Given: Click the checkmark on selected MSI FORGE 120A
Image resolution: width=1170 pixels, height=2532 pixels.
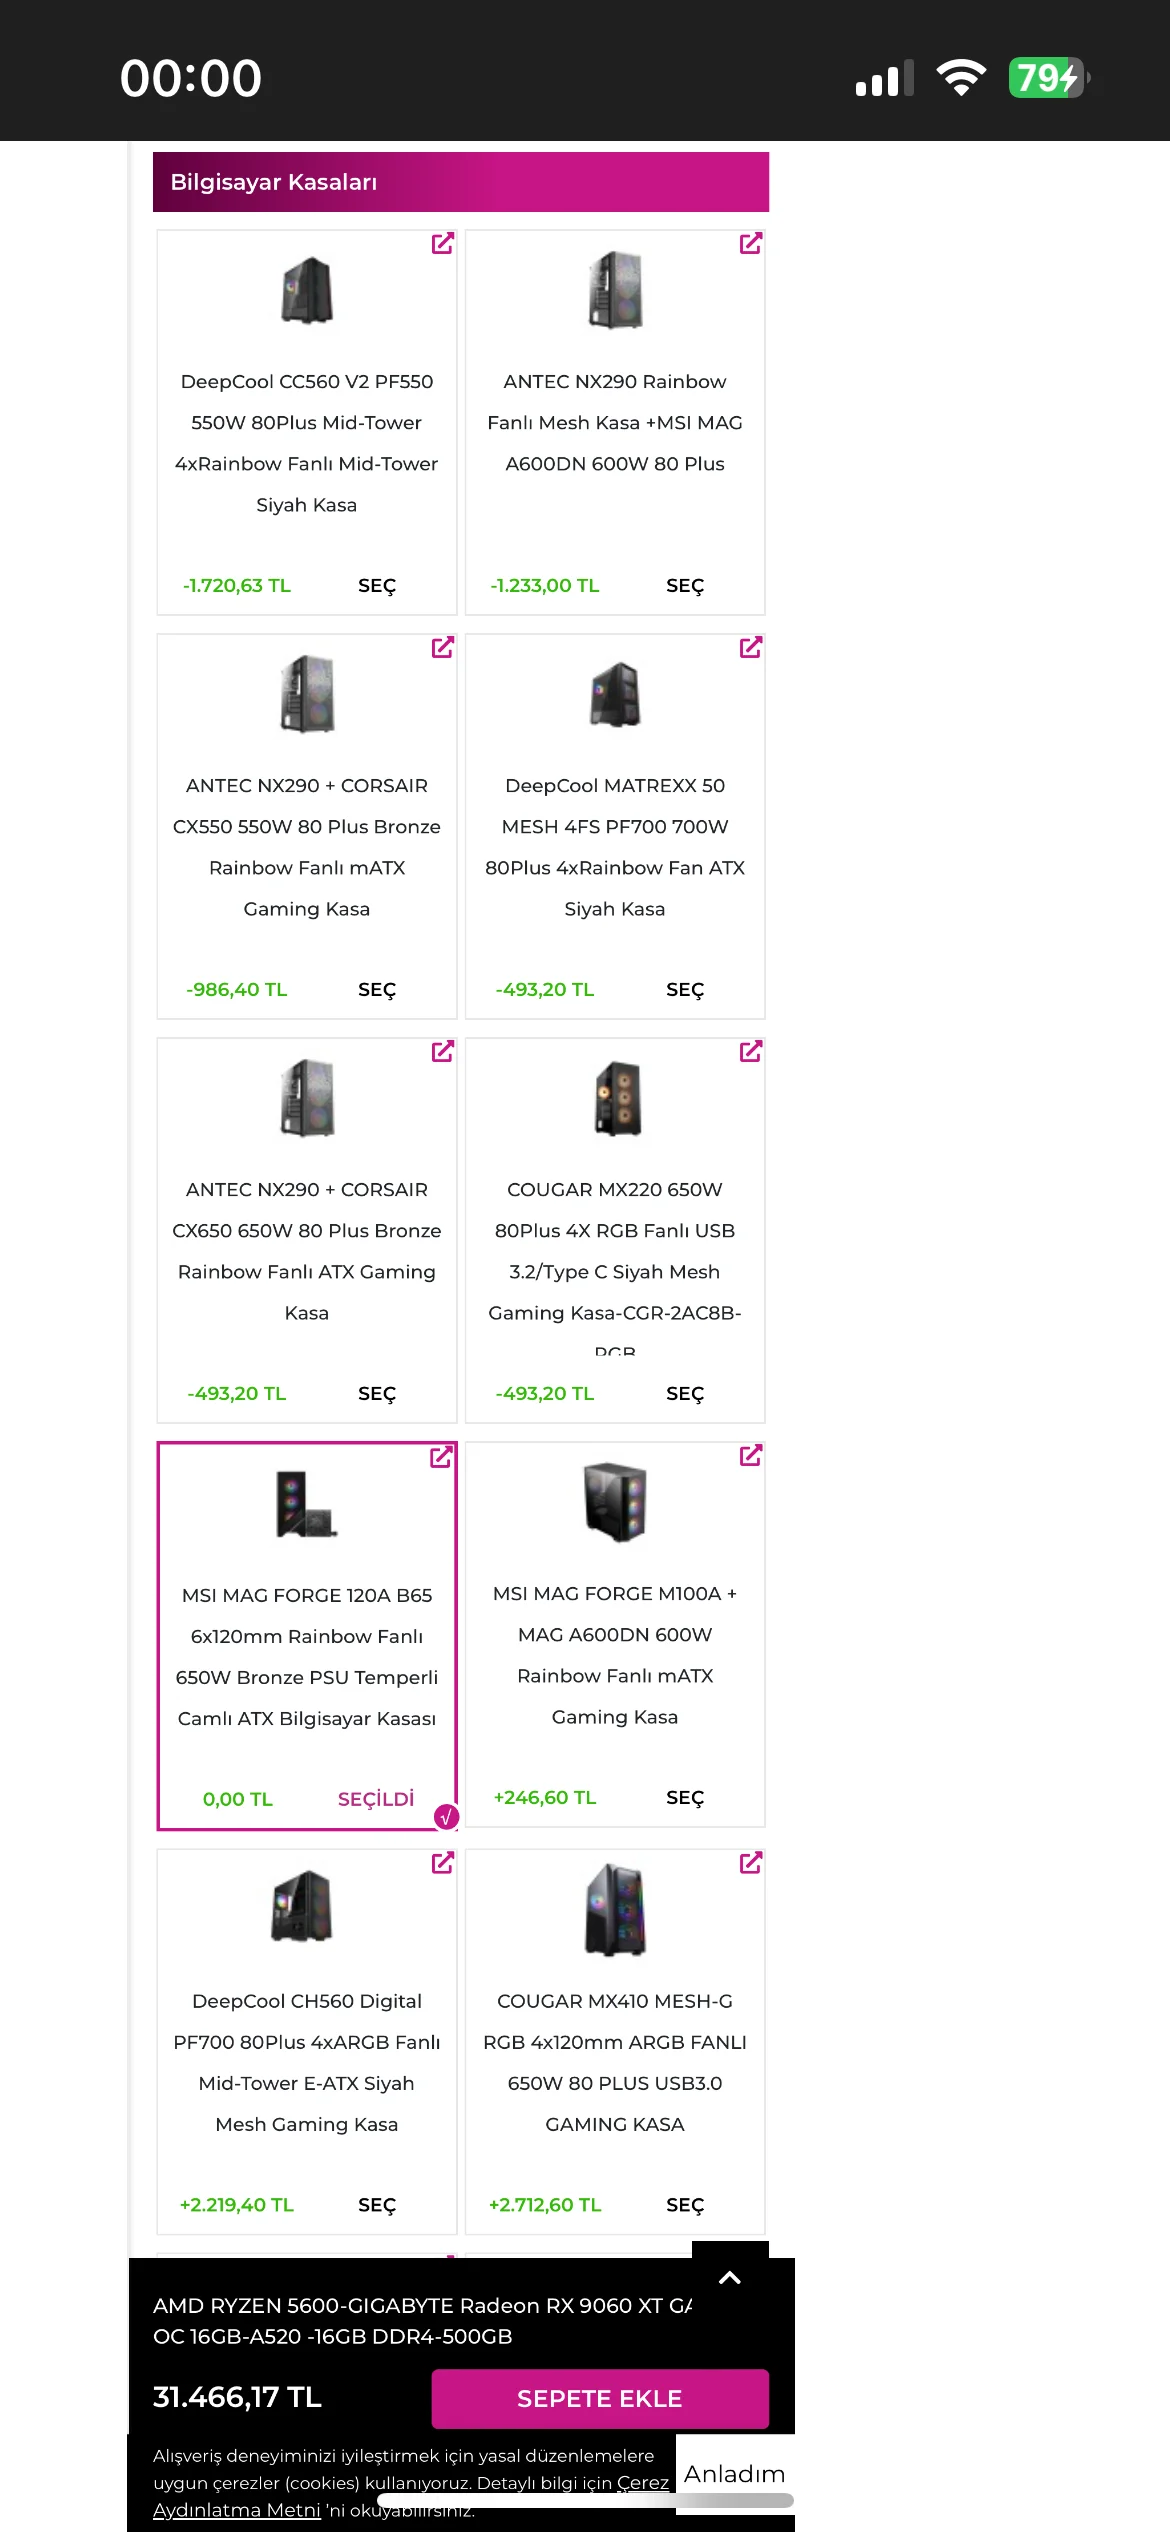Looking at the screenshot, I should 447,1817.
